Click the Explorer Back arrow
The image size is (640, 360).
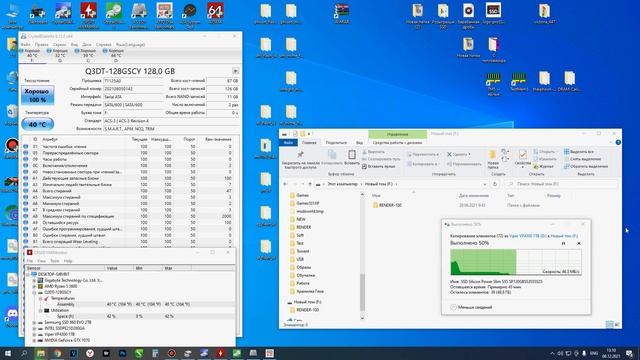tap(285, 184)
